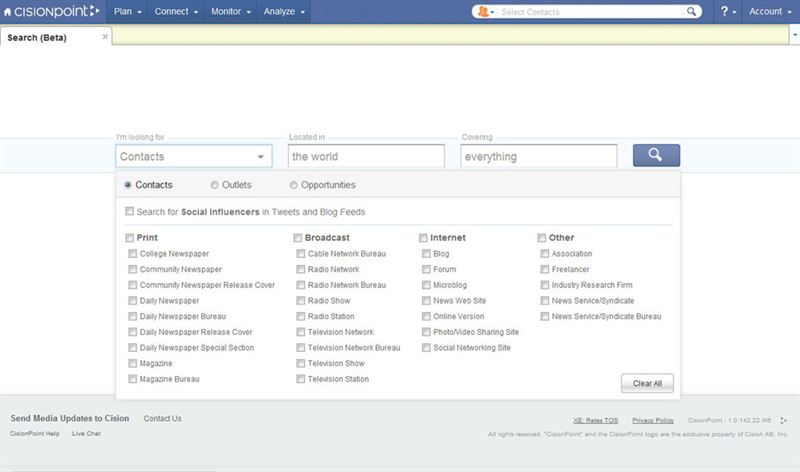The height and width of the screenshot is (472, 800).
Task: Open the contact type selector icon
Action: (485, 12)
